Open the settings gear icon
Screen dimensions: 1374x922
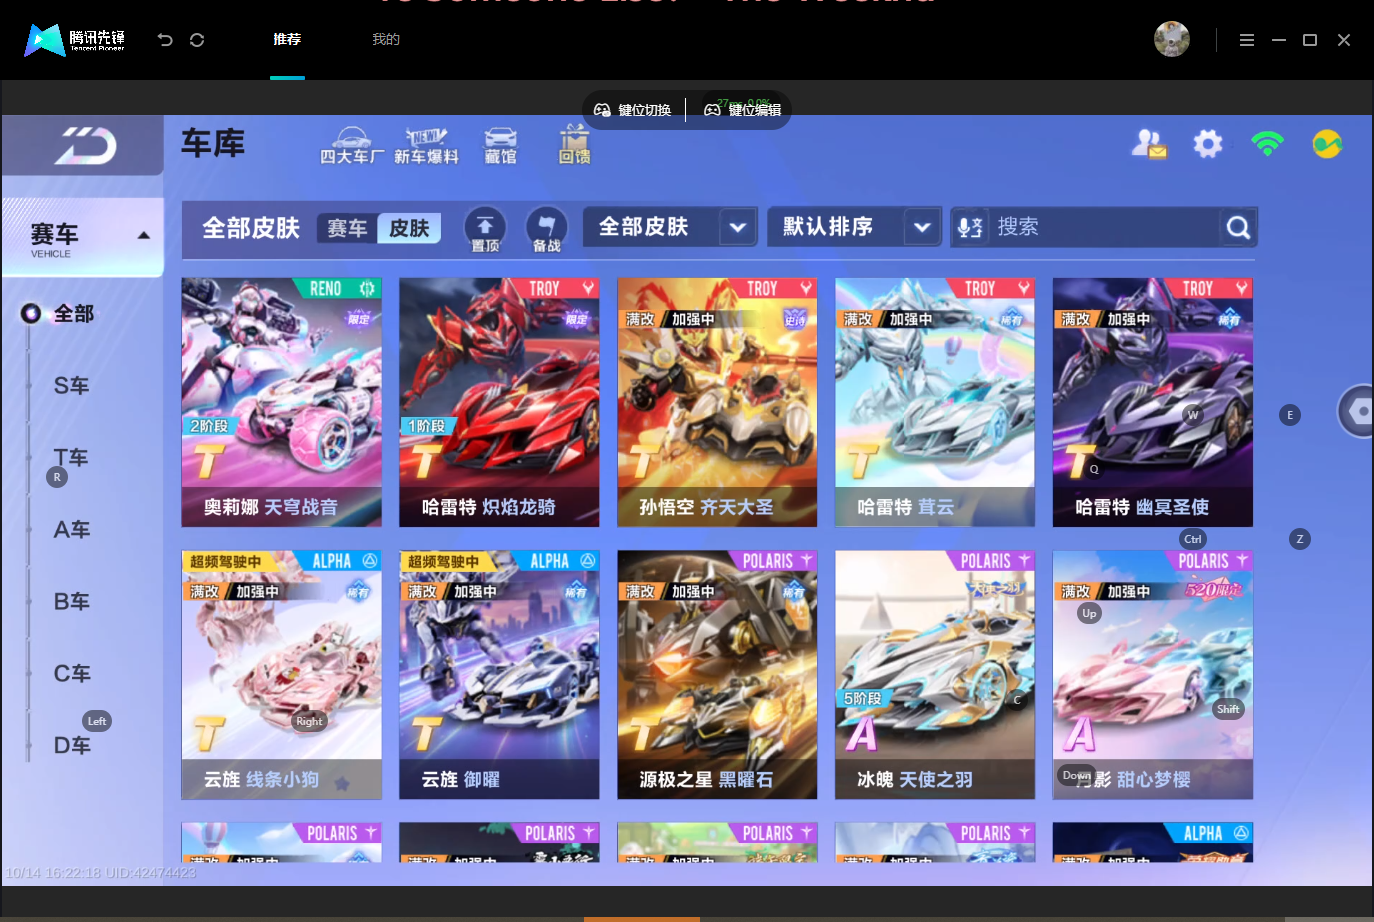pos(1208,144)
